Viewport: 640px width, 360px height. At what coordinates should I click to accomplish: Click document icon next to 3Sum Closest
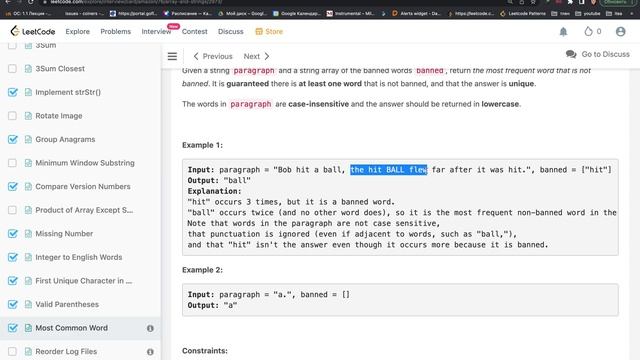tap(28, 69)
